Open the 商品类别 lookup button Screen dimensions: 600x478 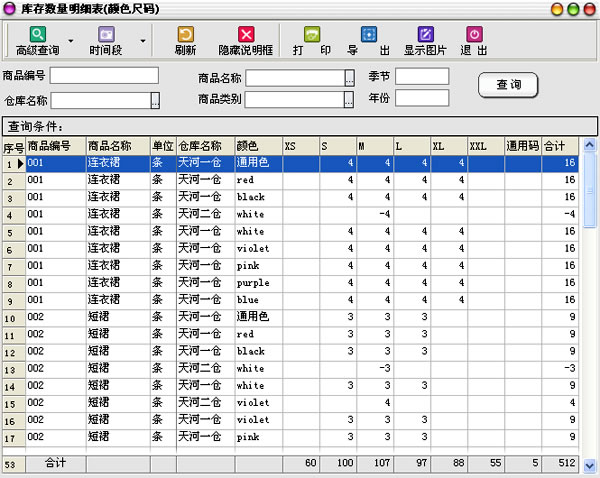click(x=349, y=99)
